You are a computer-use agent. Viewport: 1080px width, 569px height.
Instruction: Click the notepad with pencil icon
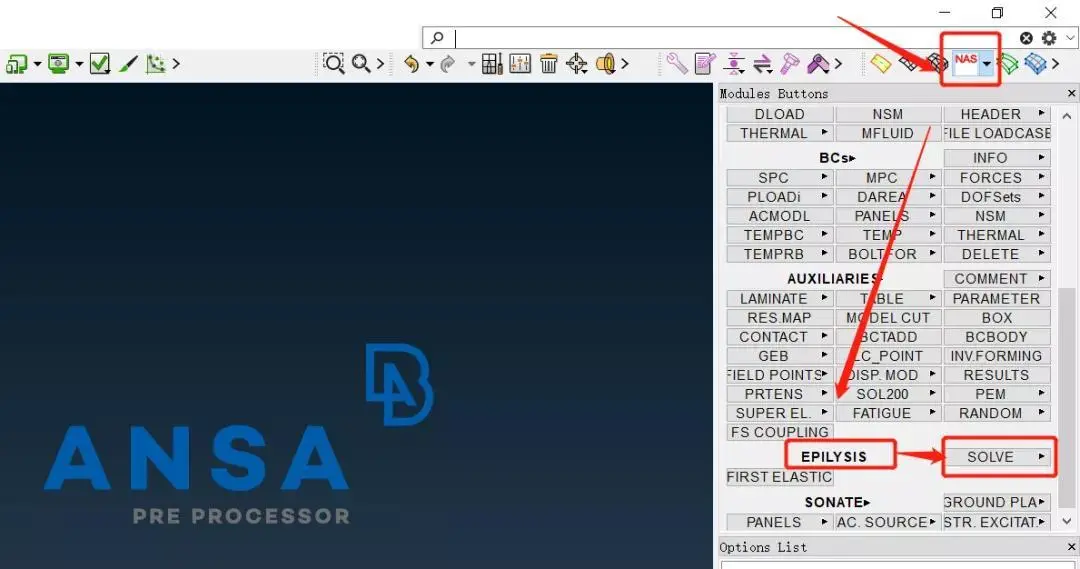[x=705, y=64]
